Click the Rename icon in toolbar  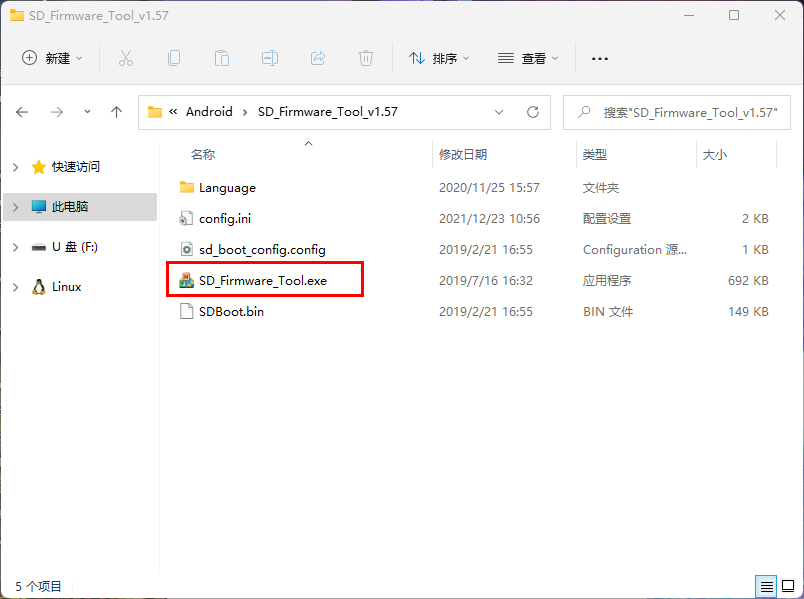[270, 58]
